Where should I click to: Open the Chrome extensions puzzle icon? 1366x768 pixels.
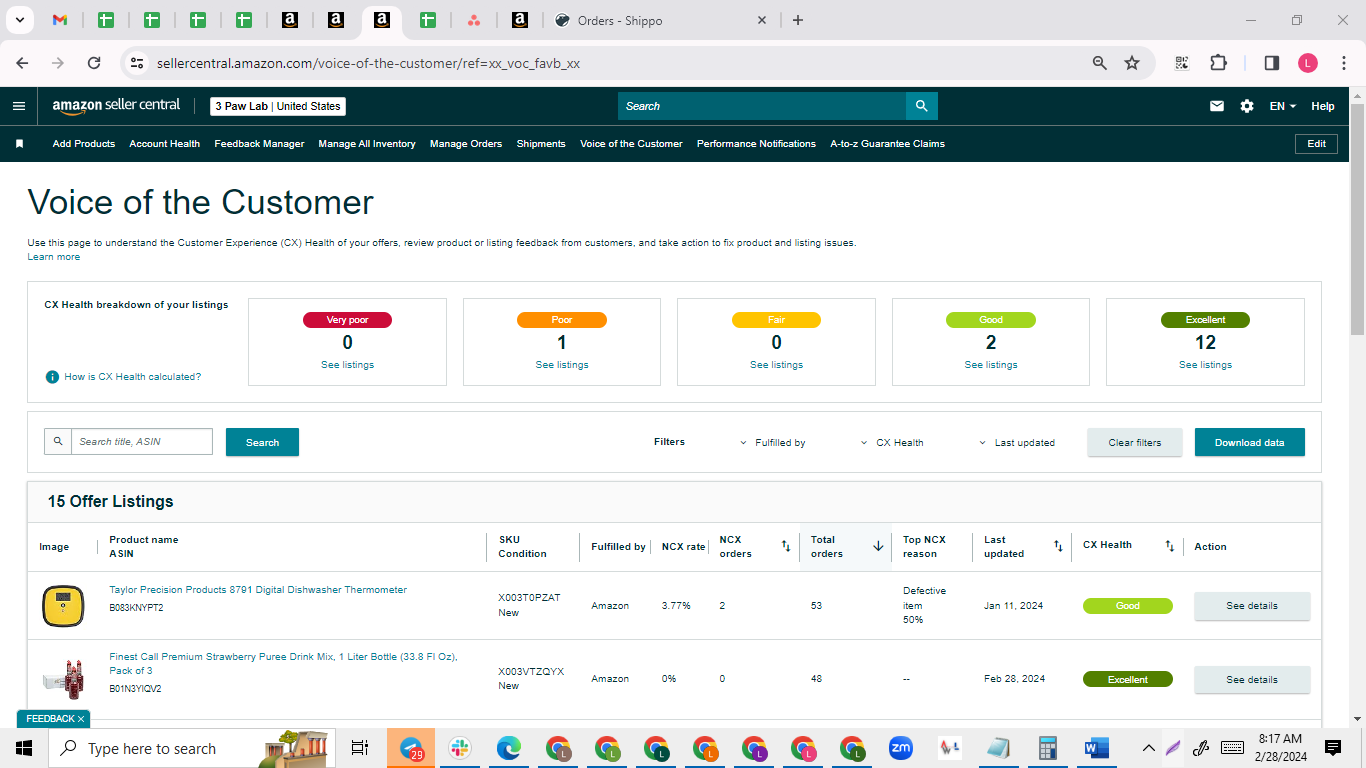pyautogui.click(x=1218, y=63)
